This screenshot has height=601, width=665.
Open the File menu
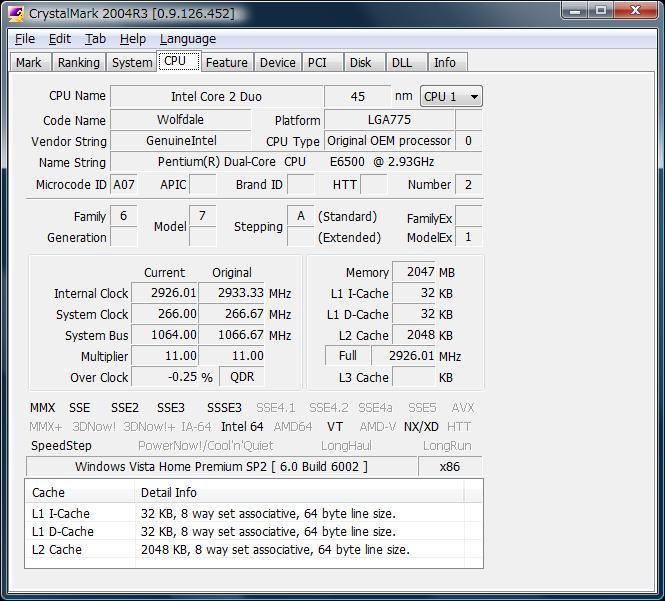[x=25, y=39]
